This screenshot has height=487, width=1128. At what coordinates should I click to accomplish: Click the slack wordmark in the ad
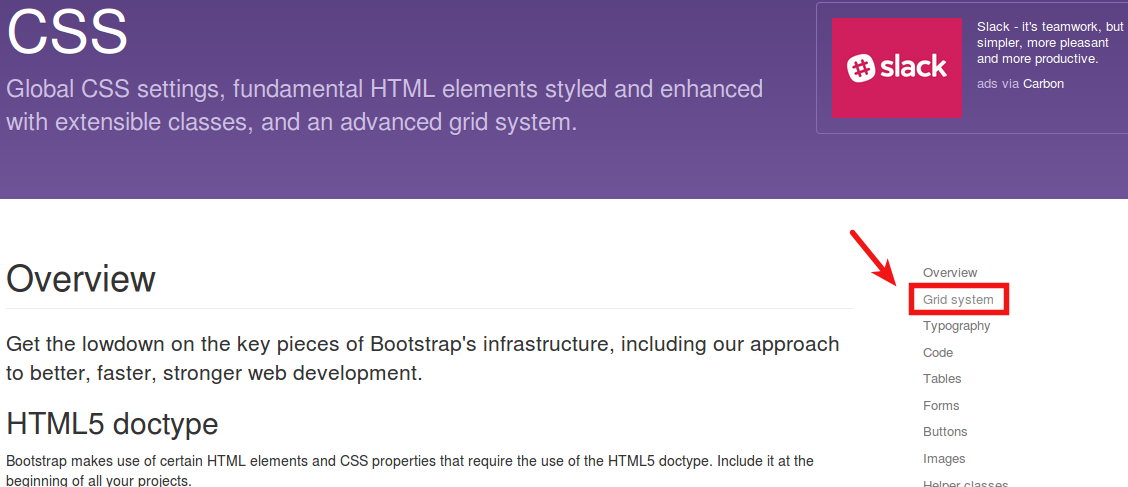[912, 67]
